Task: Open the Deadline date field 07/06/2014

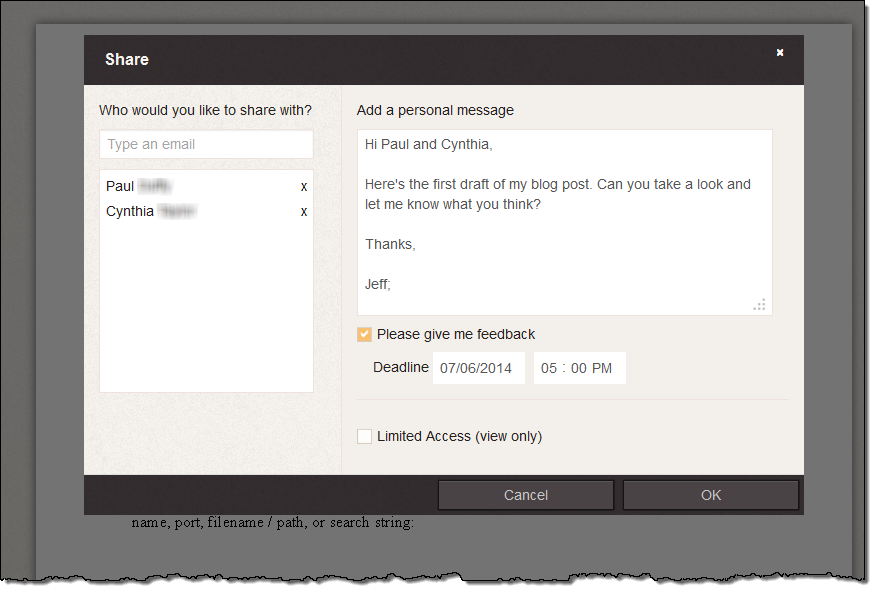Action: pos(477,368)
